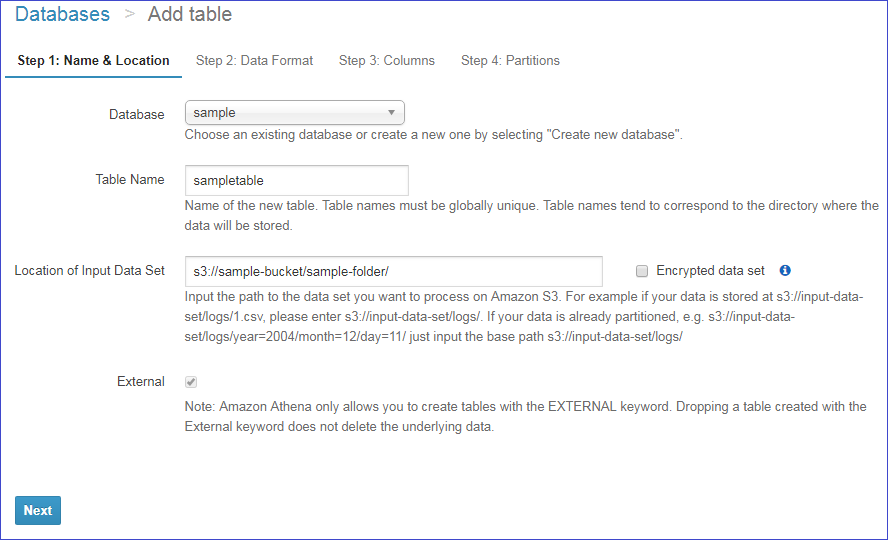This screenshot has width=888, height=540.
Task: Click the arrow on the Database dropdown
Action: pos(391,113)
